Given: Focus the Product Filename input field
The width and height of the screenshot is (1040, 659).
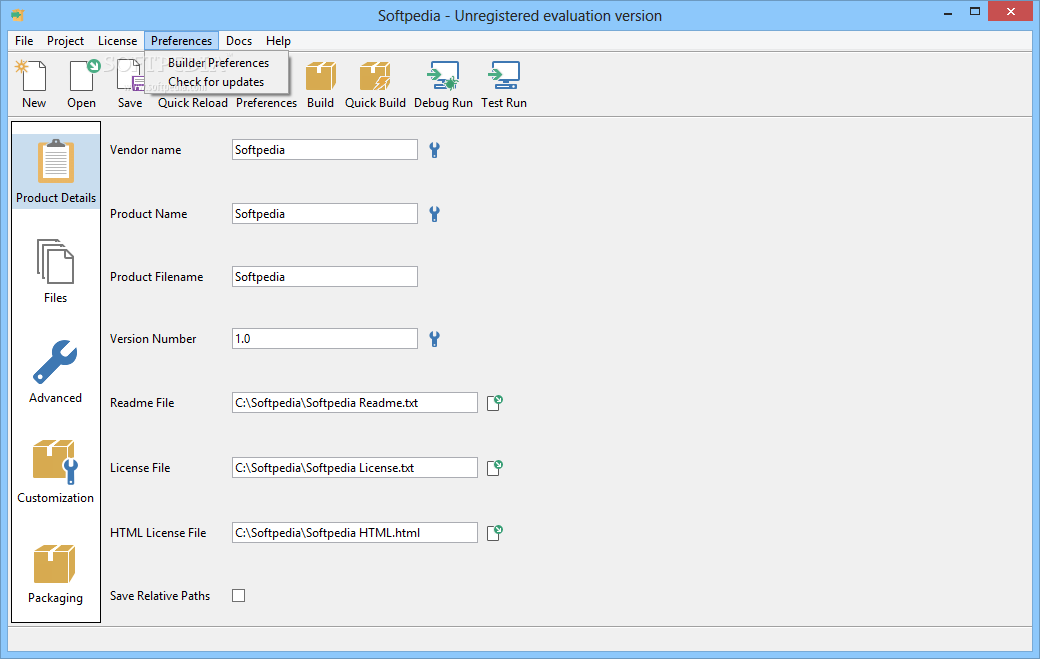Looking at the screenshot, I should (325, 276).
